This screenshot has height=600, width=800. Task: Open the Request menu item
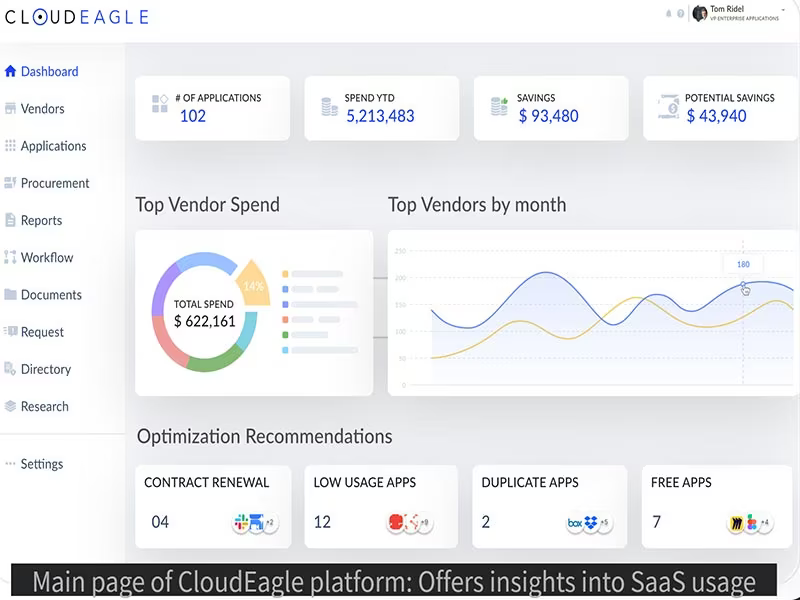pos(42,332)
